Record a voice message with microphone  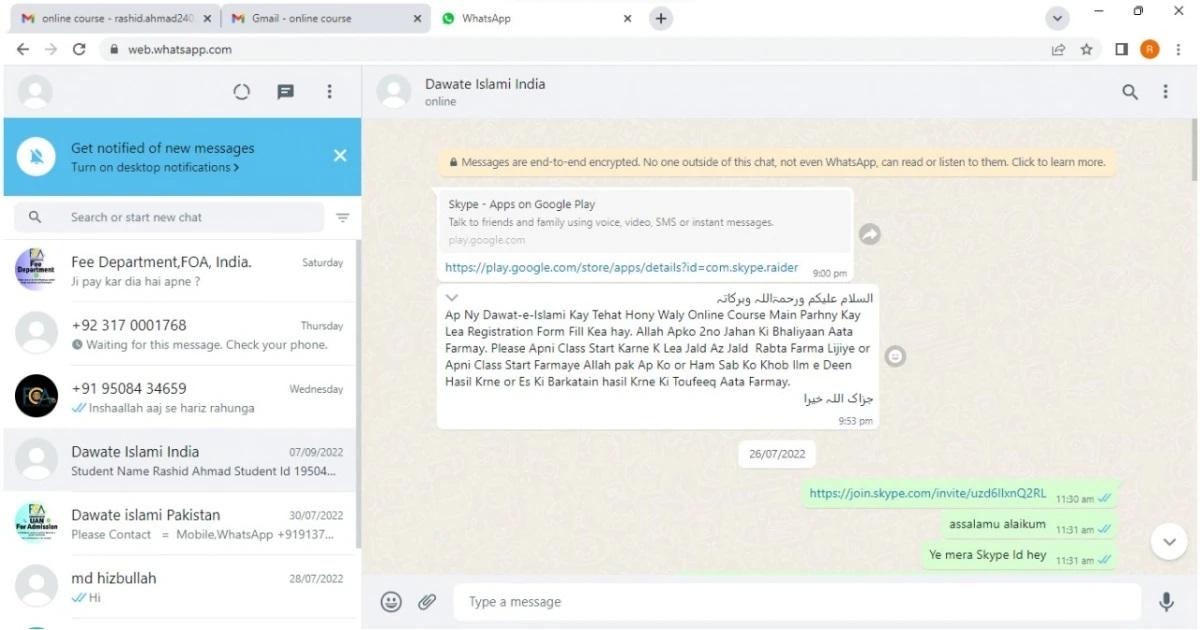coord(1166,602)
